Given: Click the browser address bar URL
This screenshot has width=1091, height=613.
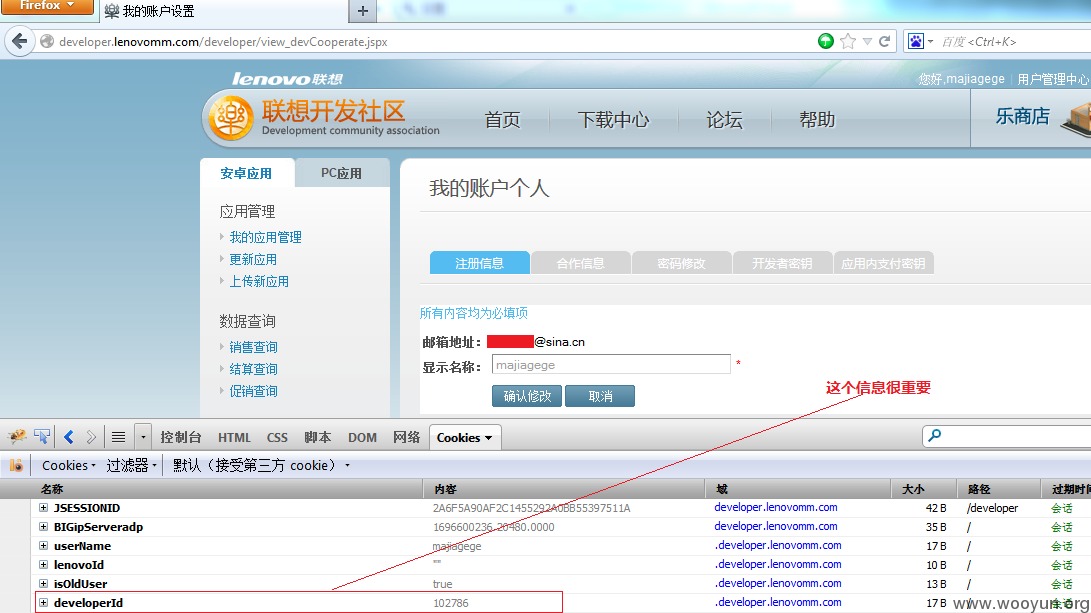Looking at the screenshot, I should [x=223, y=42].
